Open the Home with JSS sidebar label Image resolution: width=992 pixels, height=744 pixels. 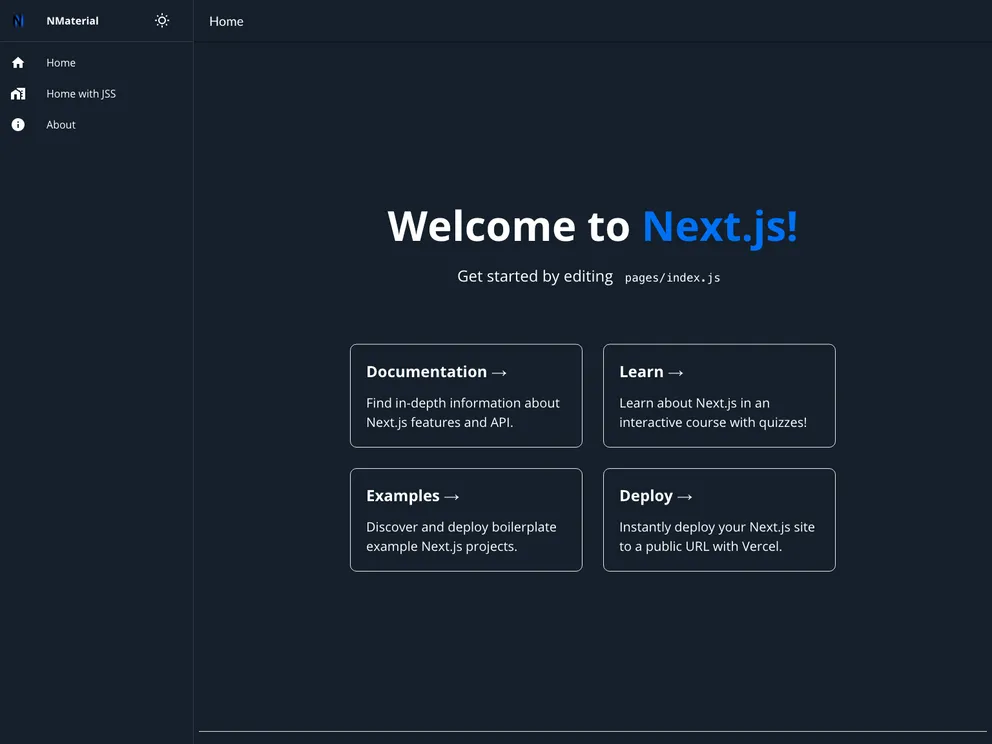(x=81, y=94)
